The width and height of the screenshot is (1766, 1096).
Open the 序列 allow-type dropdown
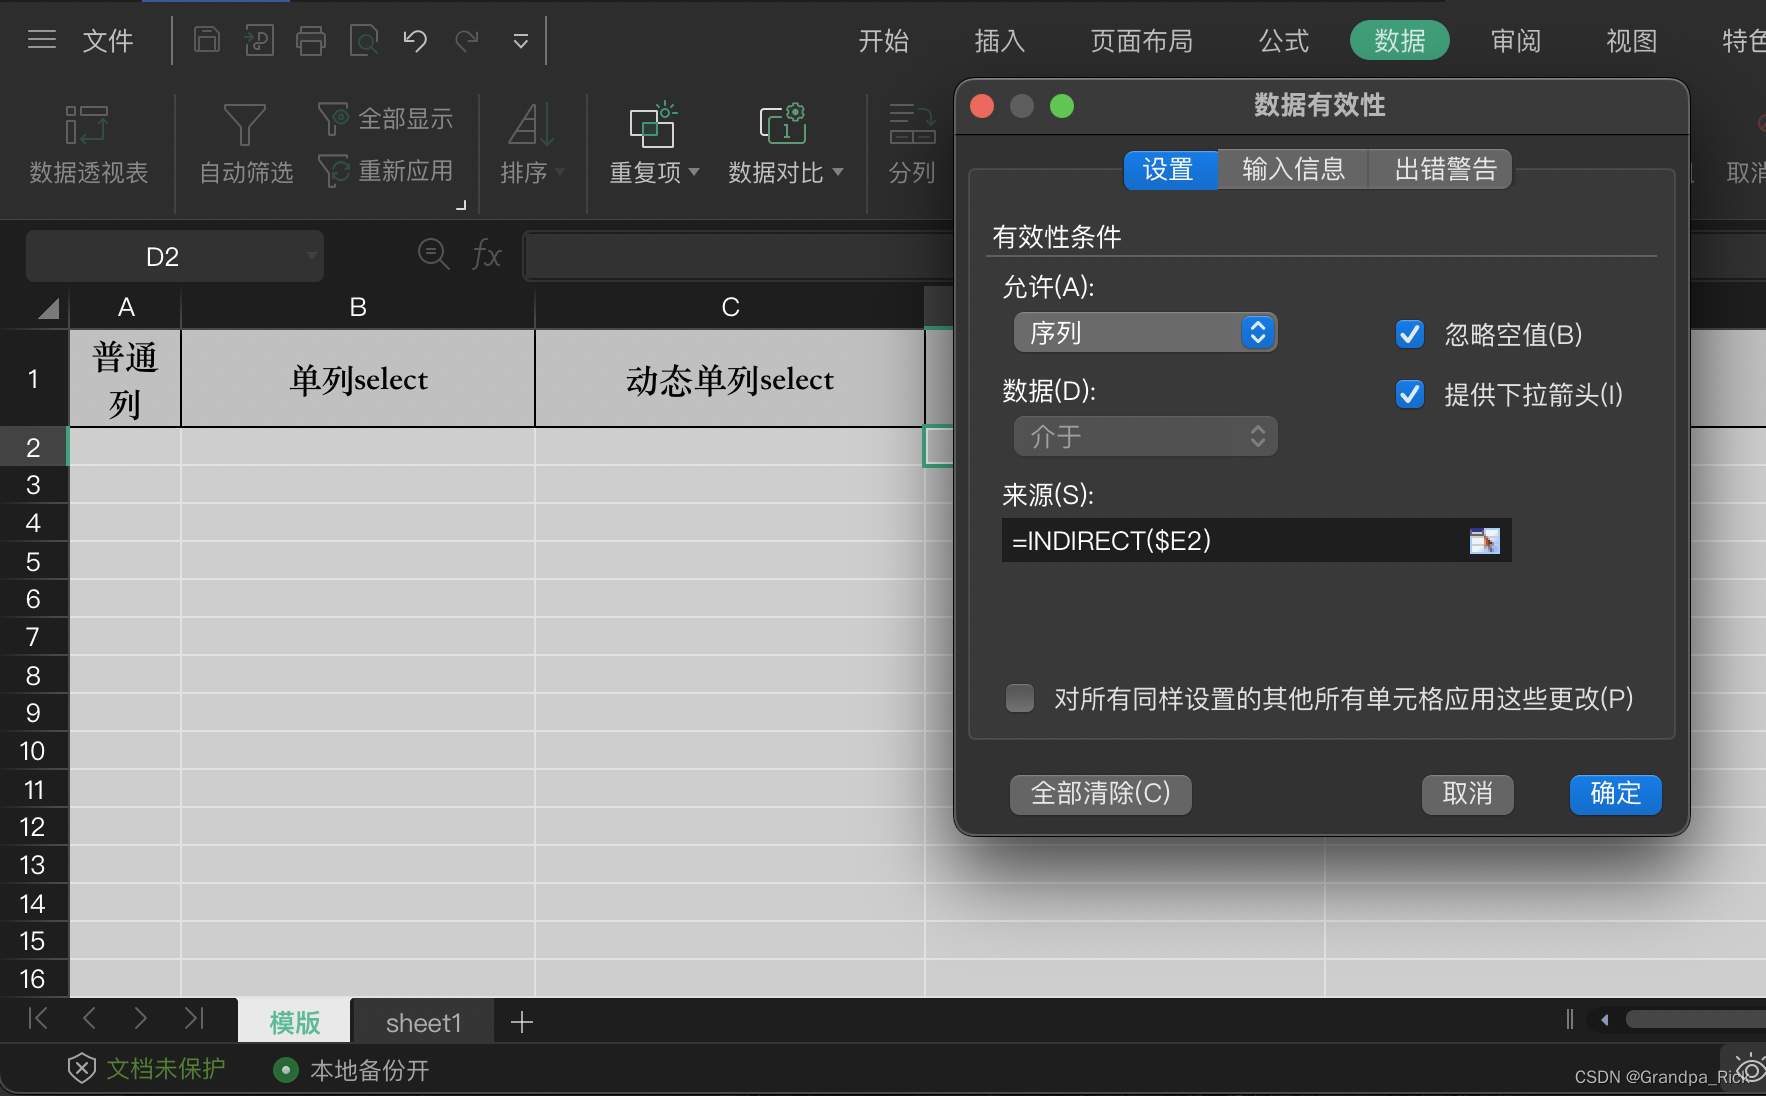[1145, 332]
